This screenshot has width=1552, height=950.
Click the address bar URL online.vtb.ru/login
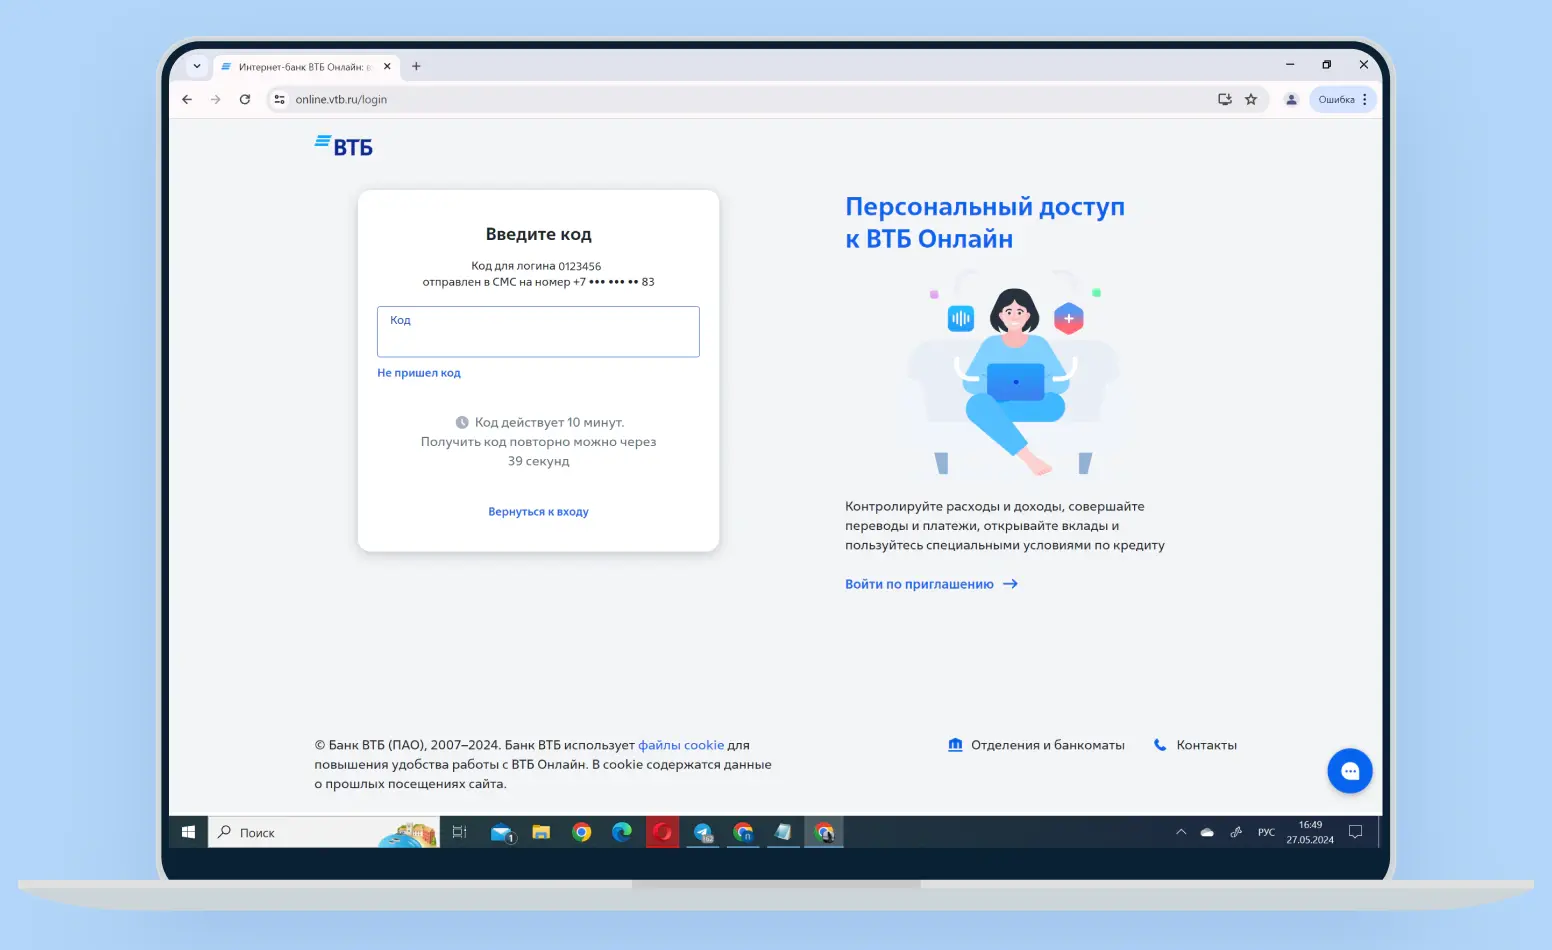(341, 99)
